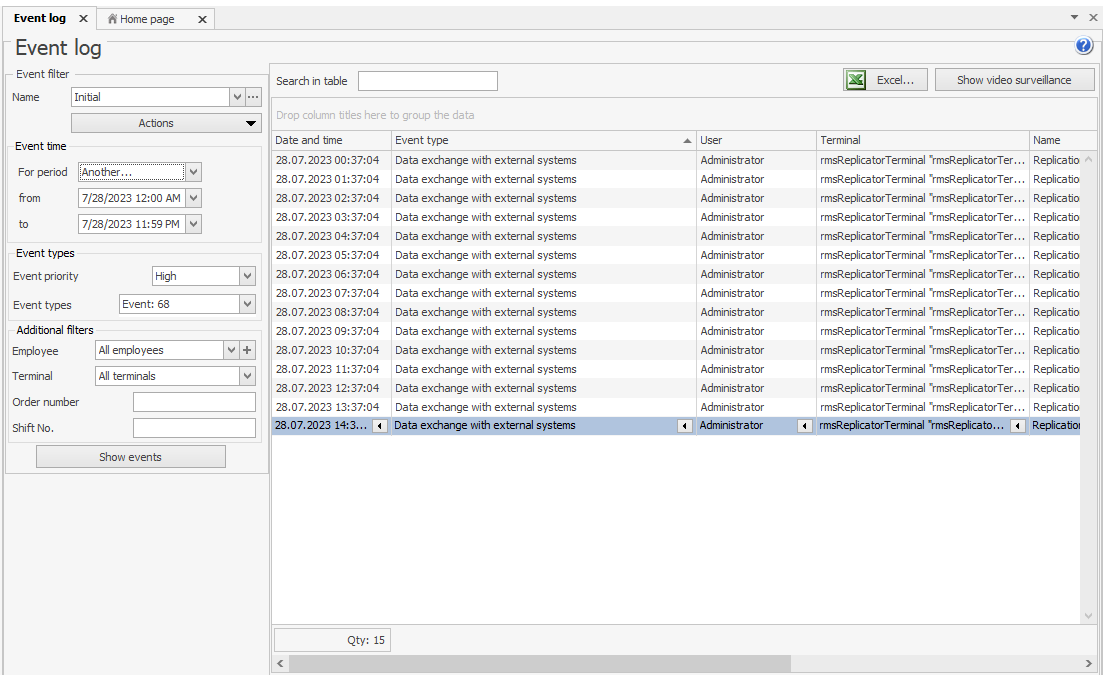
Task: Click the horizontal scrollbar at table bottom
Action: [x=540, y=664]
